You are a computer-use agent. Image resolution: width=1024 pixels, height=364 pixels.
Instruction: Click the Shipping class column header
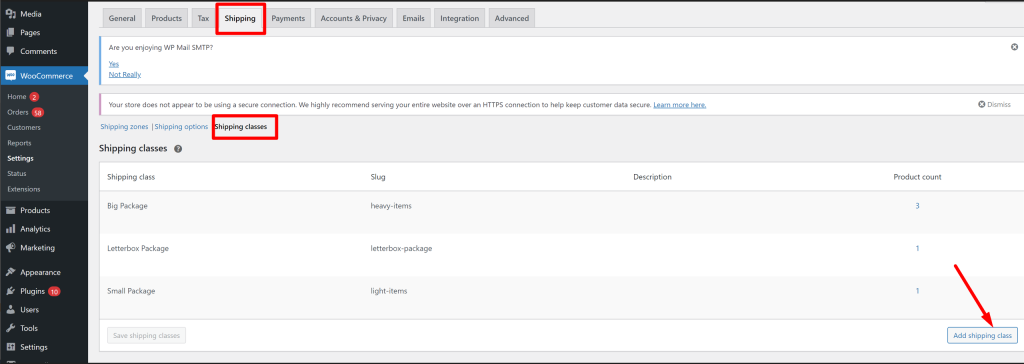(x=131, y=177)
